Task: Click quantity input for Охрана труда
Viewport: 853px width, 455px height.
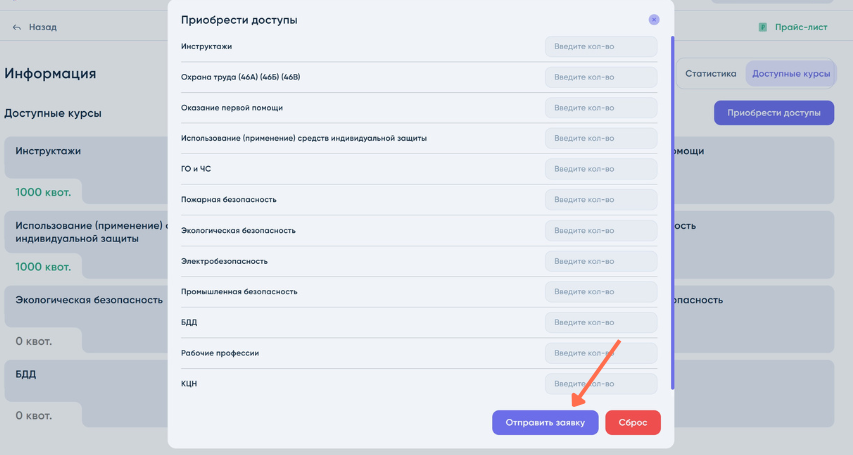Action: click(601, 77)
